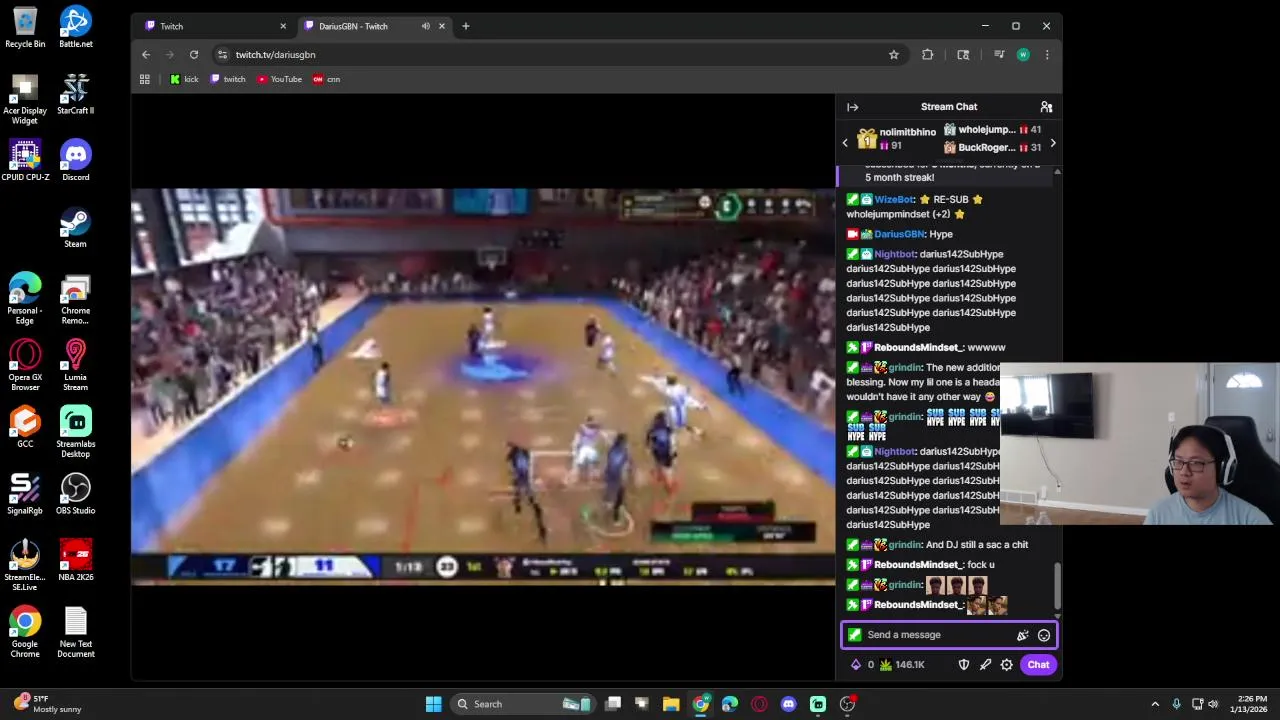Open cnn bookmark
This screenshot has width=1280, height=720.
click(x=327, y=79)
